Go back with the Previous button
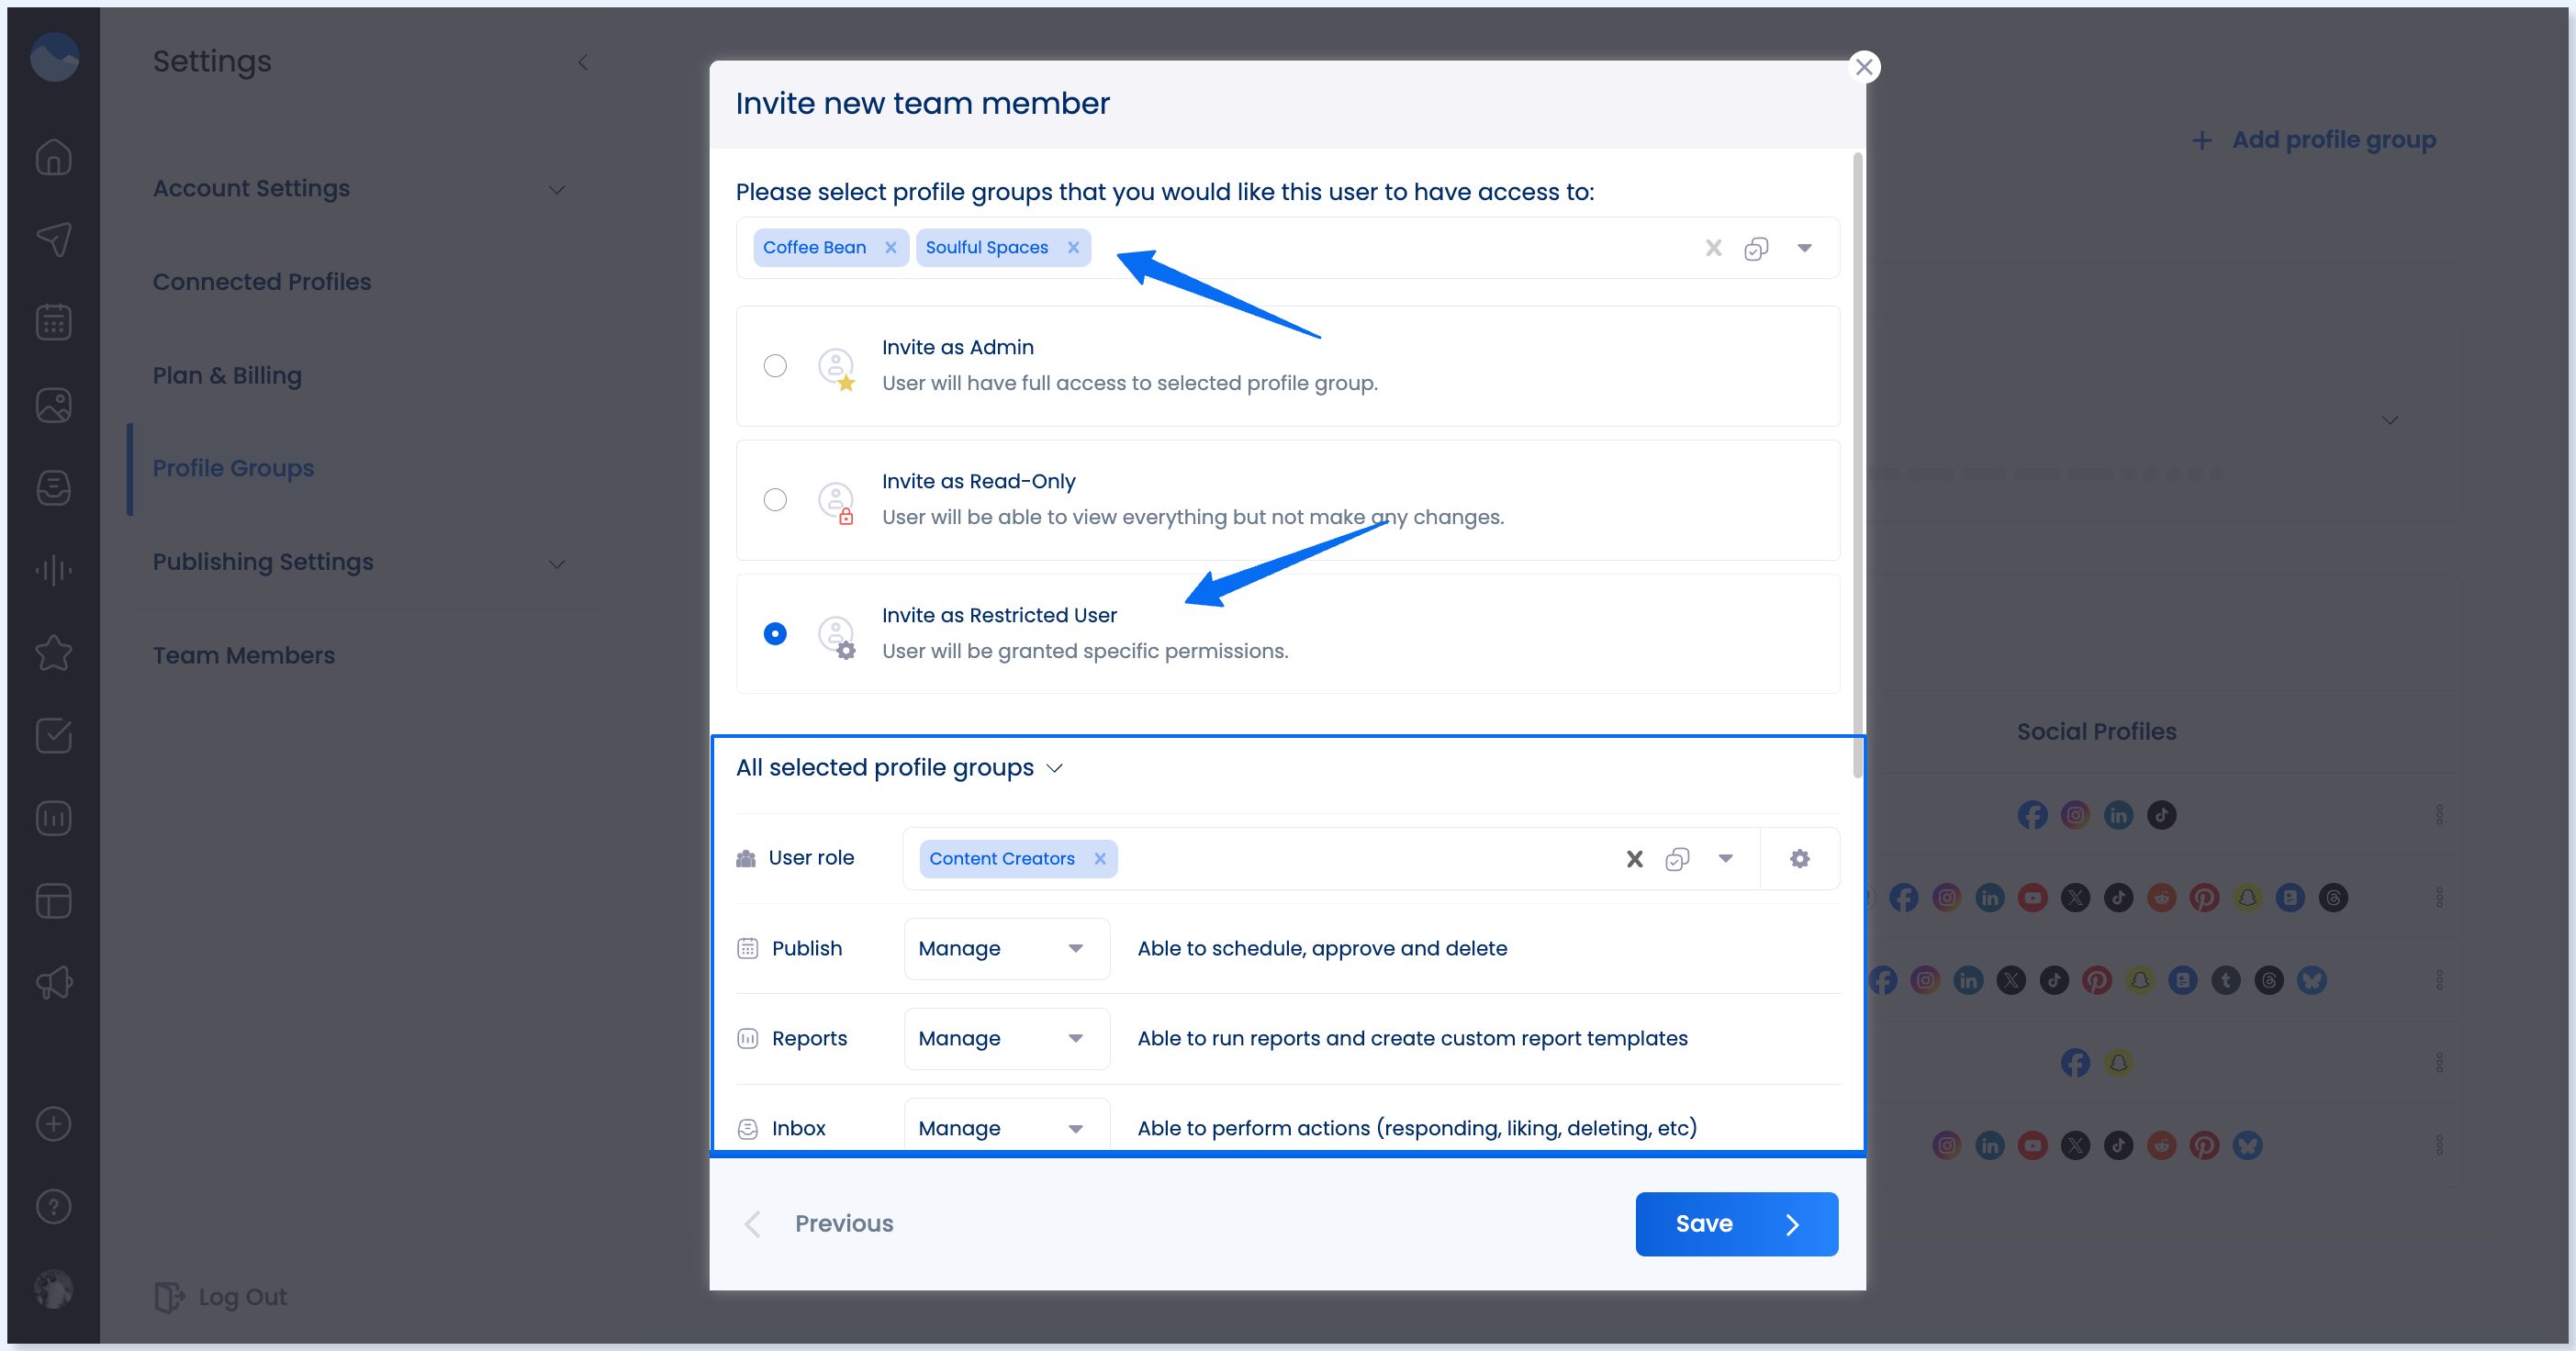Viewport: 2576px width, 1351px height. 820,1223
